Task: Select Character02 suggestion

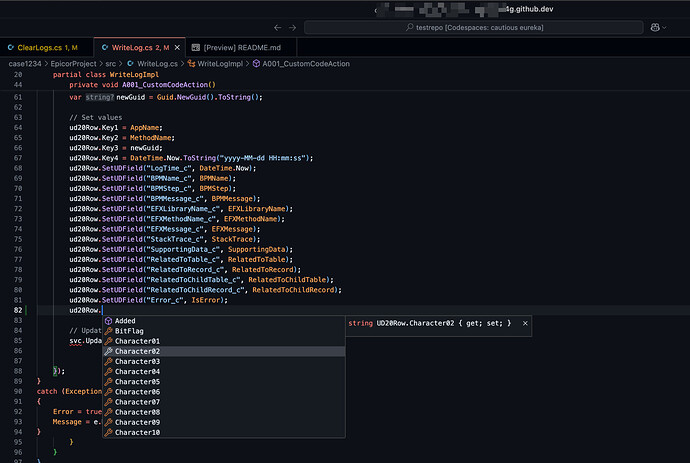Action: 224,351
